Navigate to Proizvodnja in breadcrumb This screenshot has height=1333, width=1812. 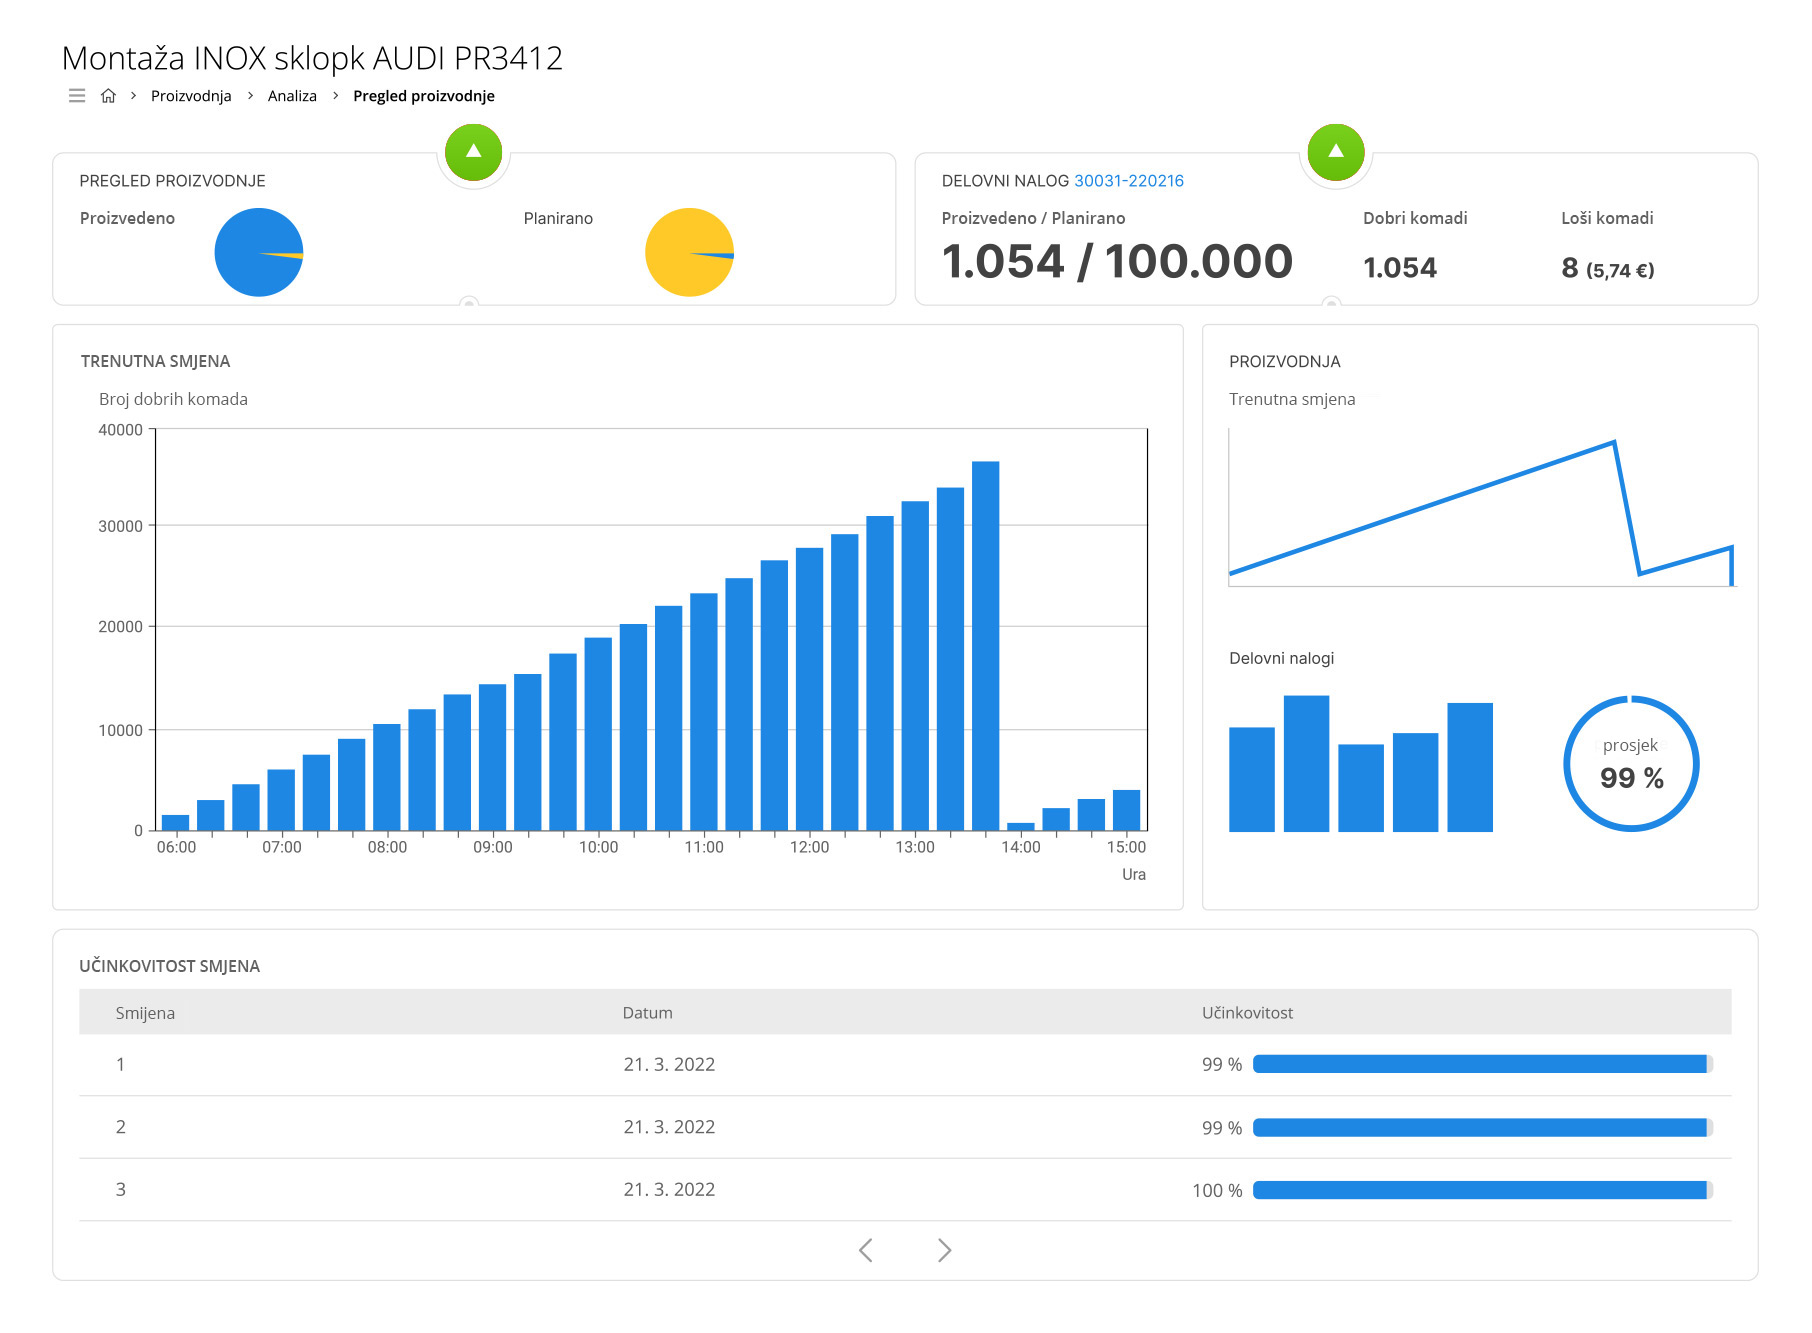tap(191, 96)
